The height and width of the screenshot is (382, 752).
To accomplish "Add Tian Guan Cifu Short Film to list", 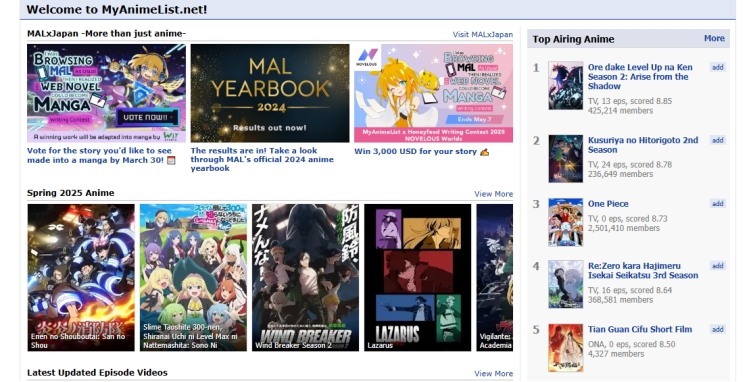I will pyautogui.click(x=717, y=329).
